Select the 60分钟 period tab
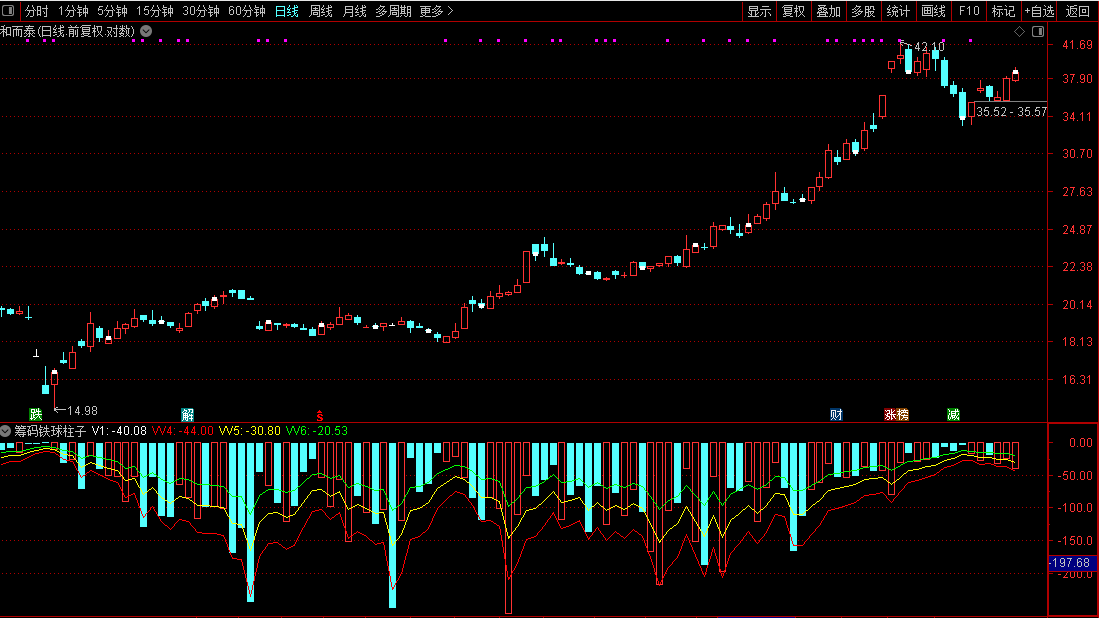This screenshot has height=618, width=1099. coord(247,11)
